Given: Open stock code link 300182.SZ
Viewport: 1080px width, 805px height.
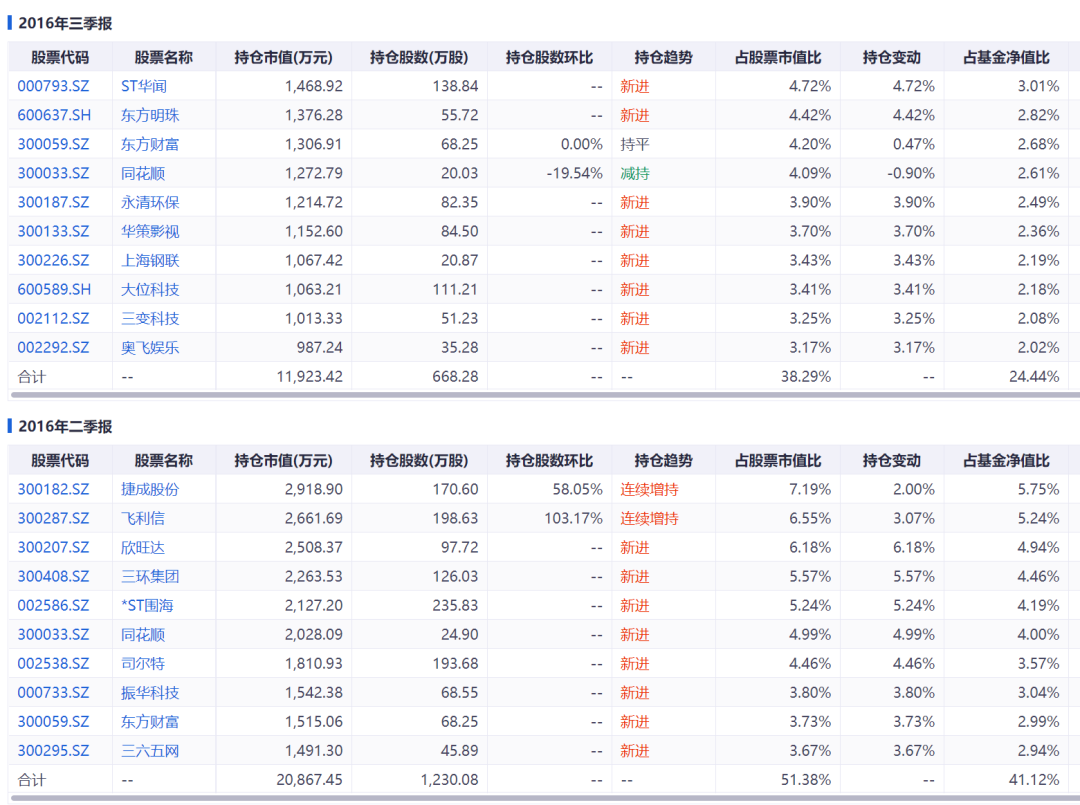Looking at the screenshot, I should pos(53,489).
